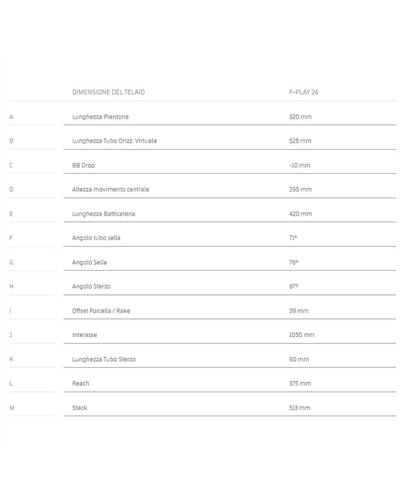Click the Reach row label

point(80,383)
